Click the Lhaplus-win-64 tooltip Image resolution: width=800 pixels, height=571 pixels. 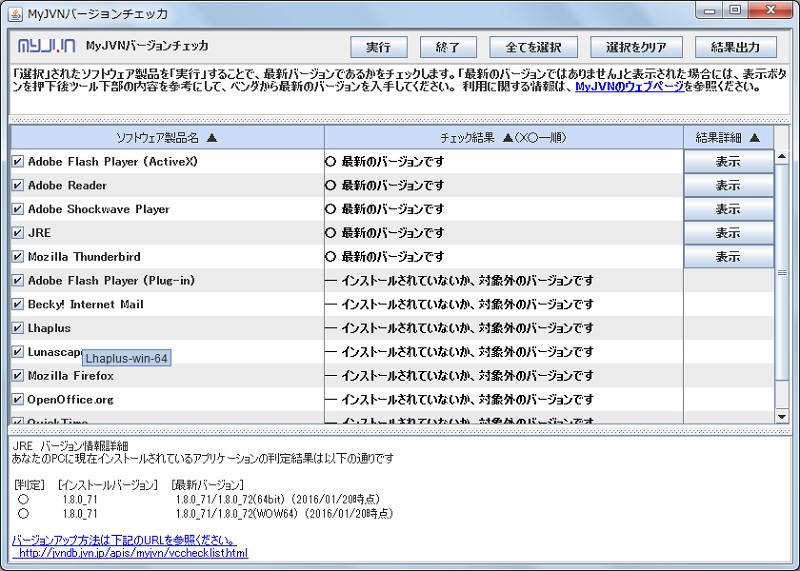tap(127, 358)
